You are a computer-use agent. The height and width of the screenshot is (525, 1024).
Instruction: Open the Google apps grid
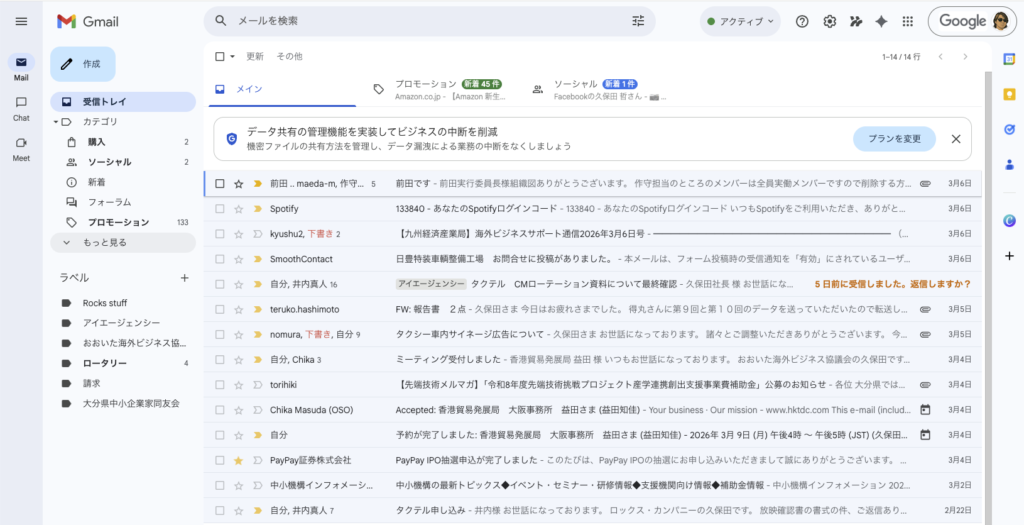coord(908,21)
